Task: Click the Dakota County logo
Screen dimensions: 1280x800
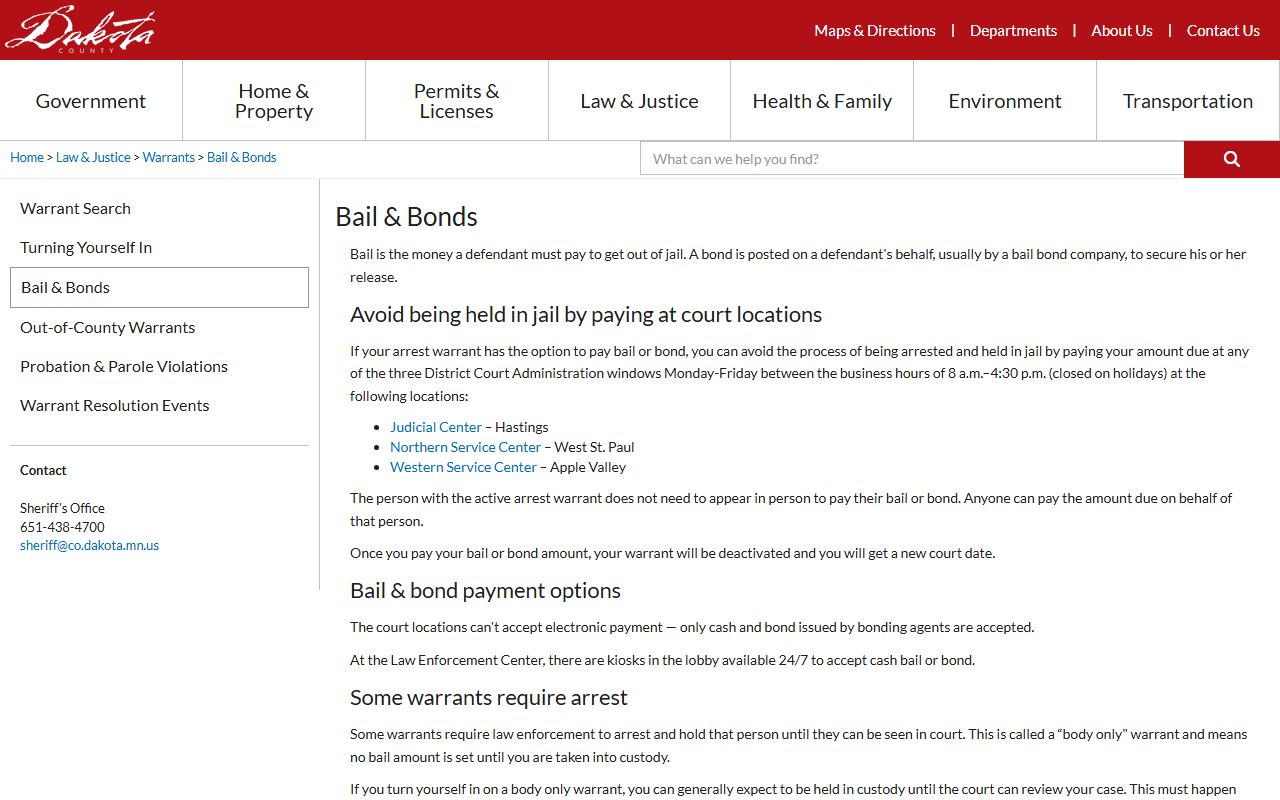Action: pyautogui.click(x=80, y=29)
